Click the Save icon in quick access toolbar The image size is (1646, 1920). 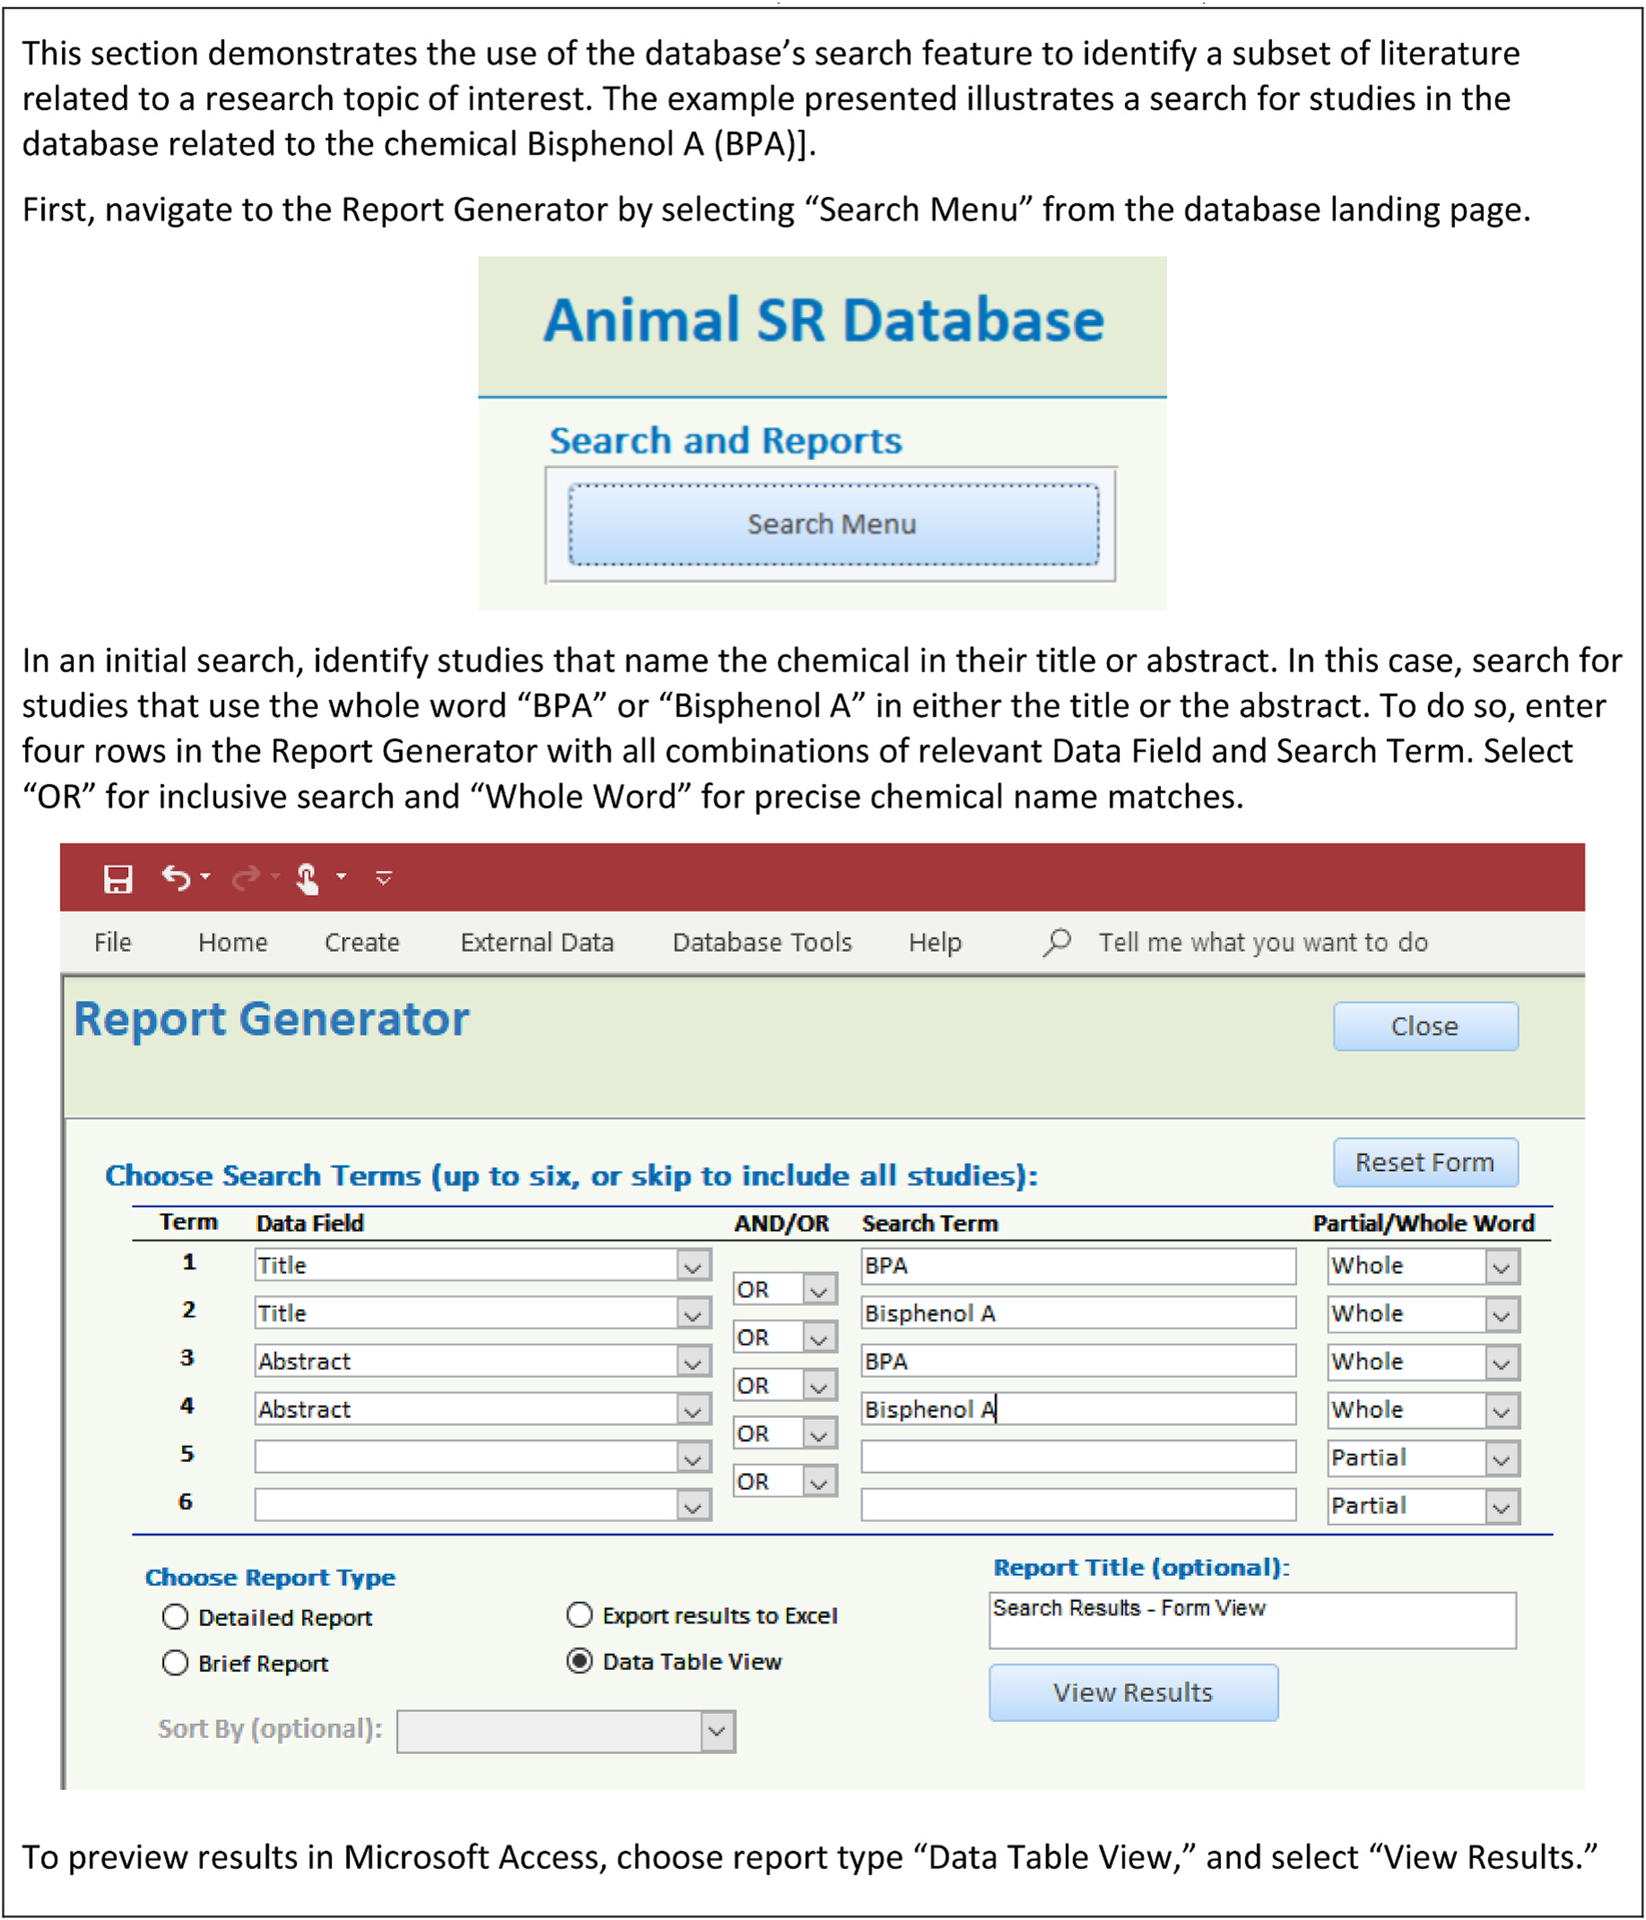click(x=118, y=879)
